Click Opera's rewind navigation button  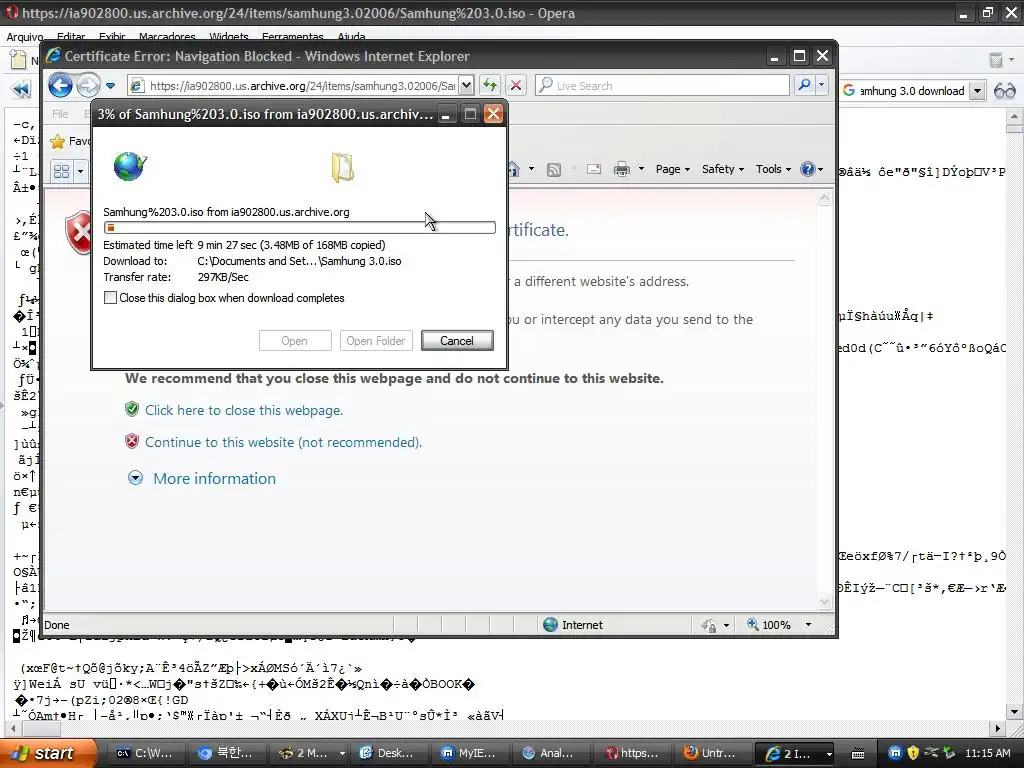point(21,89)
